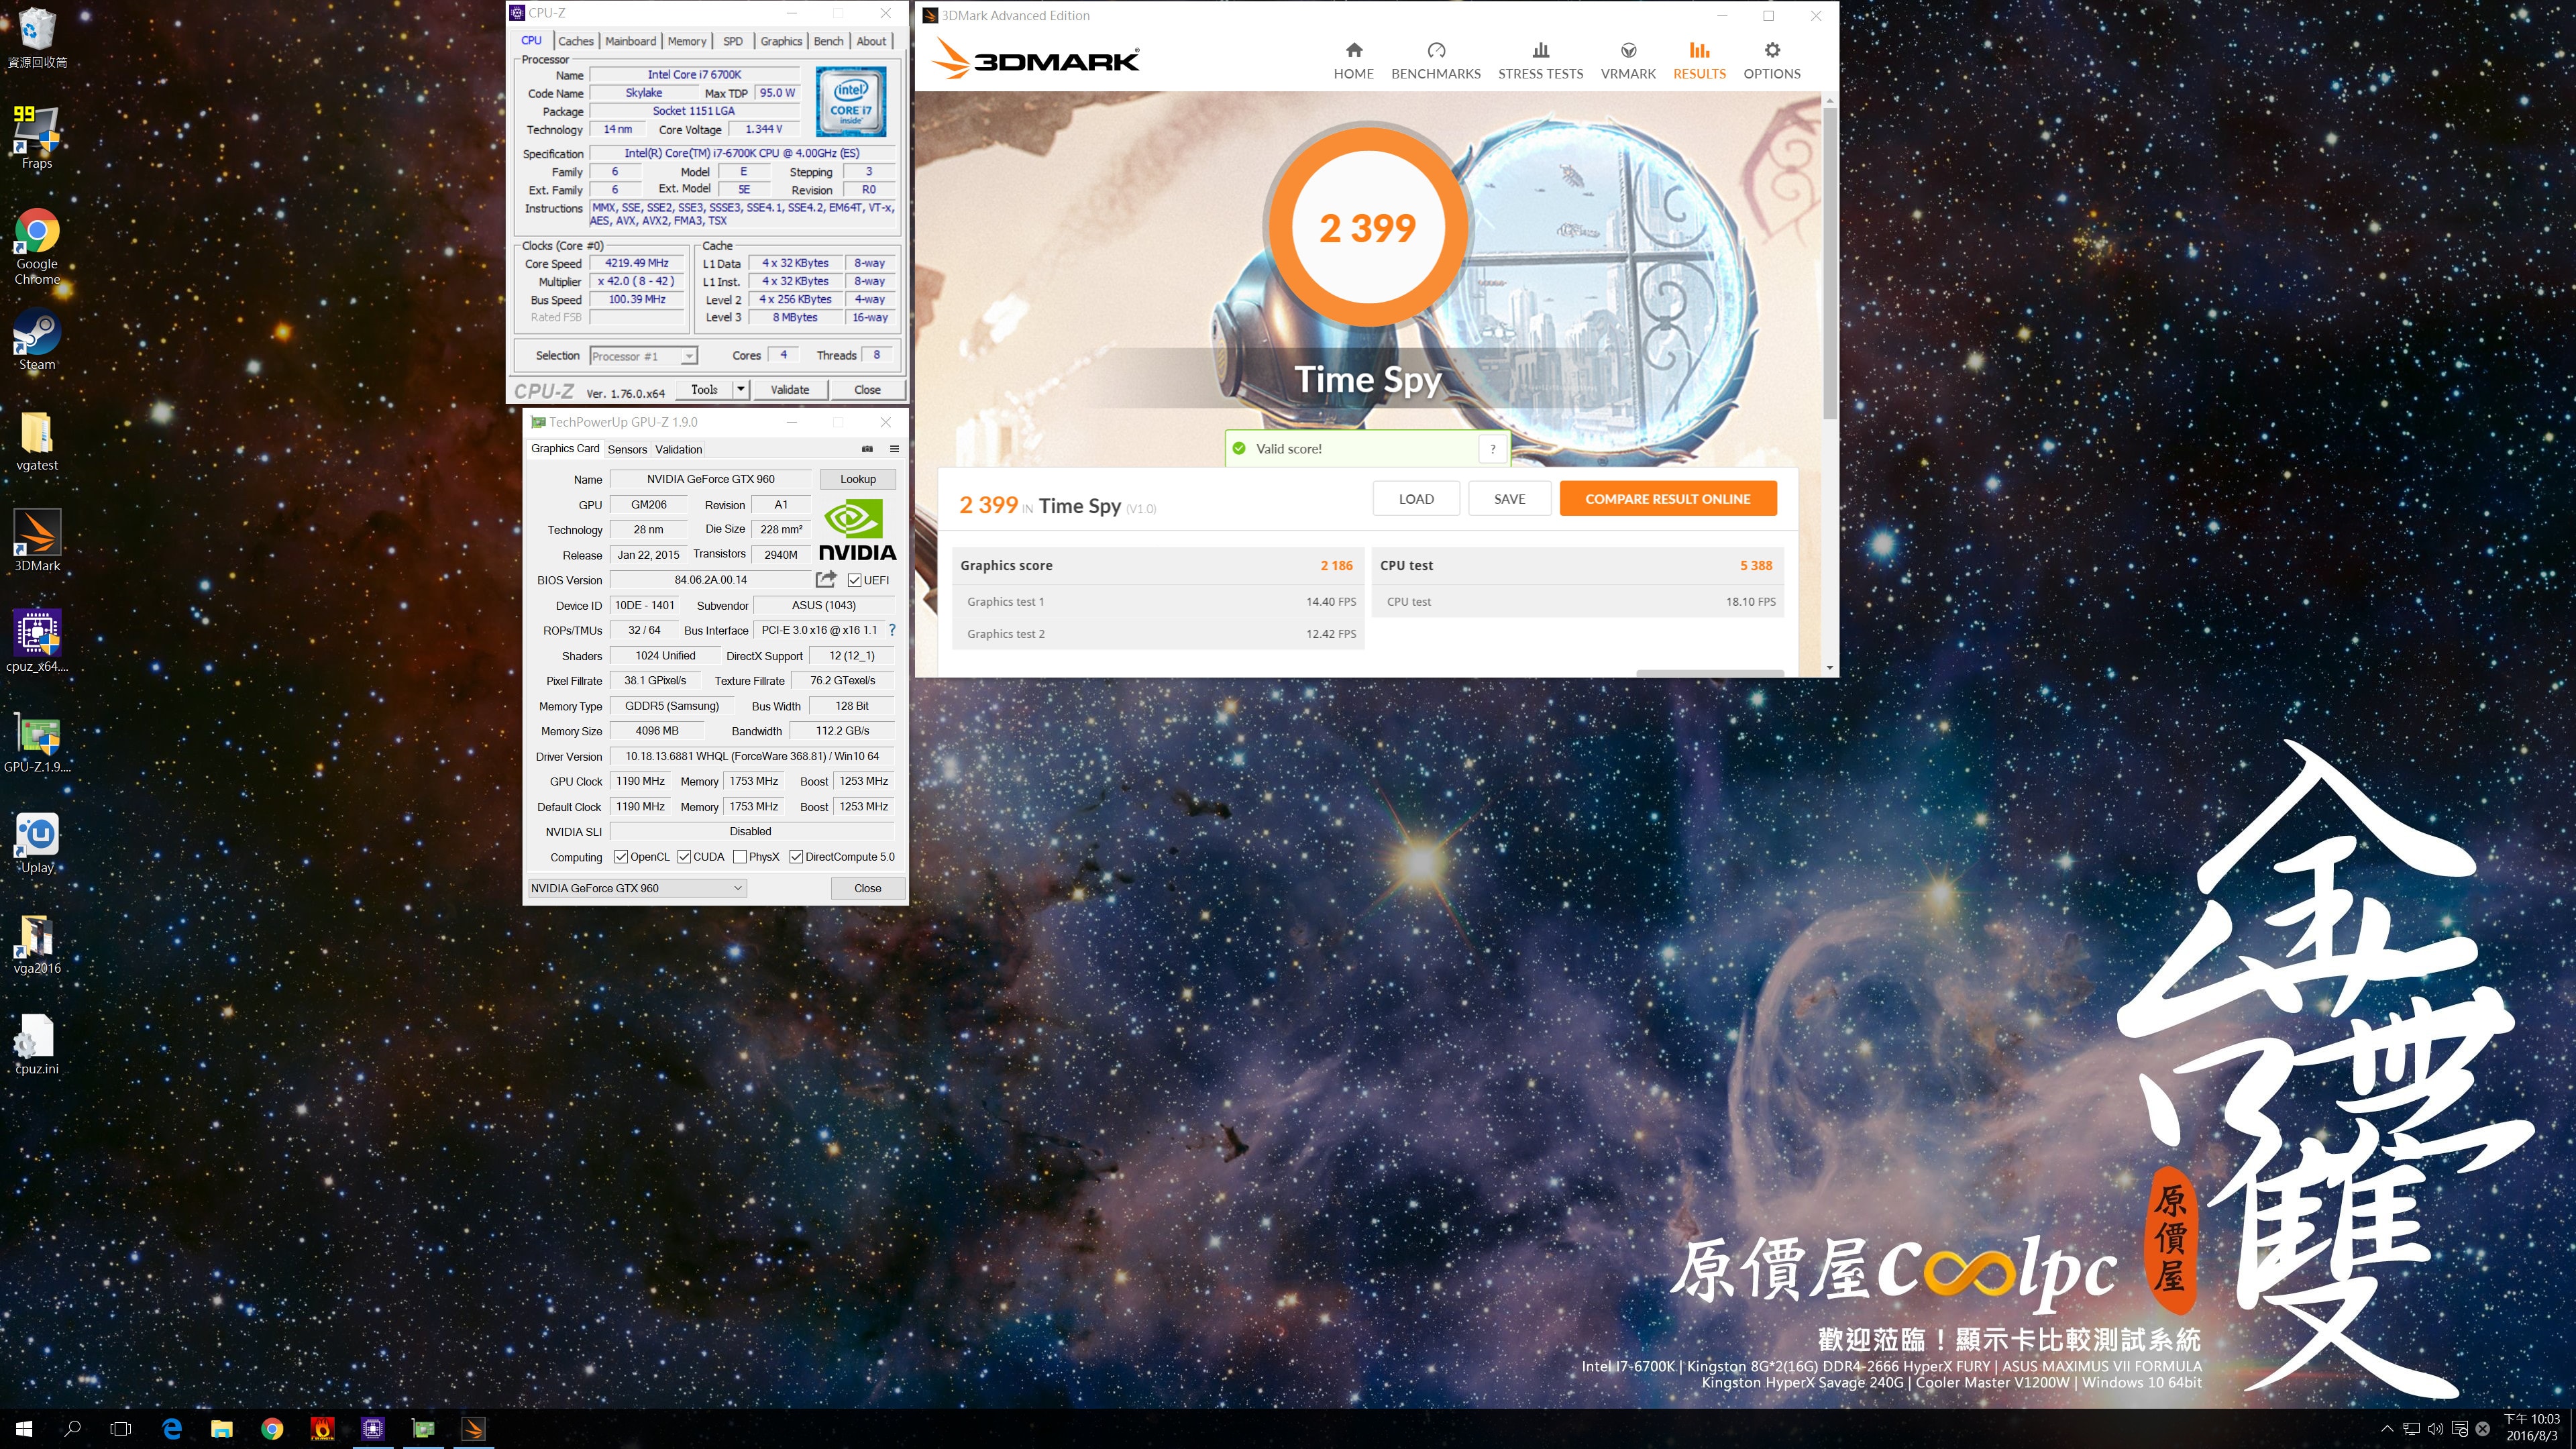Show hidden system tray icons chevron
Image resolution: width=2576 pixels, height=1449 pixels.
pyautogui.click(x=2387, y=1429)
